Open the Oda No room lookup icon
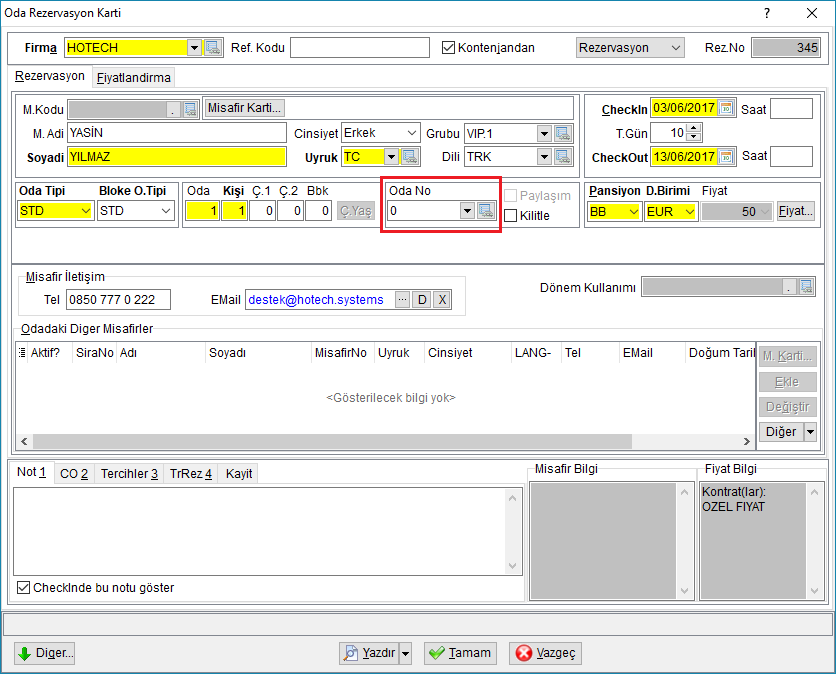Screen dimensions: 836x674 486,211
